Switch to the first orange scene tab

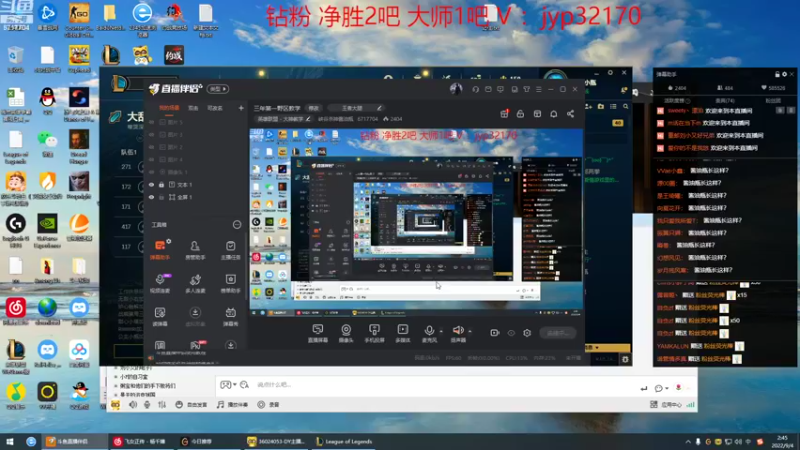169,108
